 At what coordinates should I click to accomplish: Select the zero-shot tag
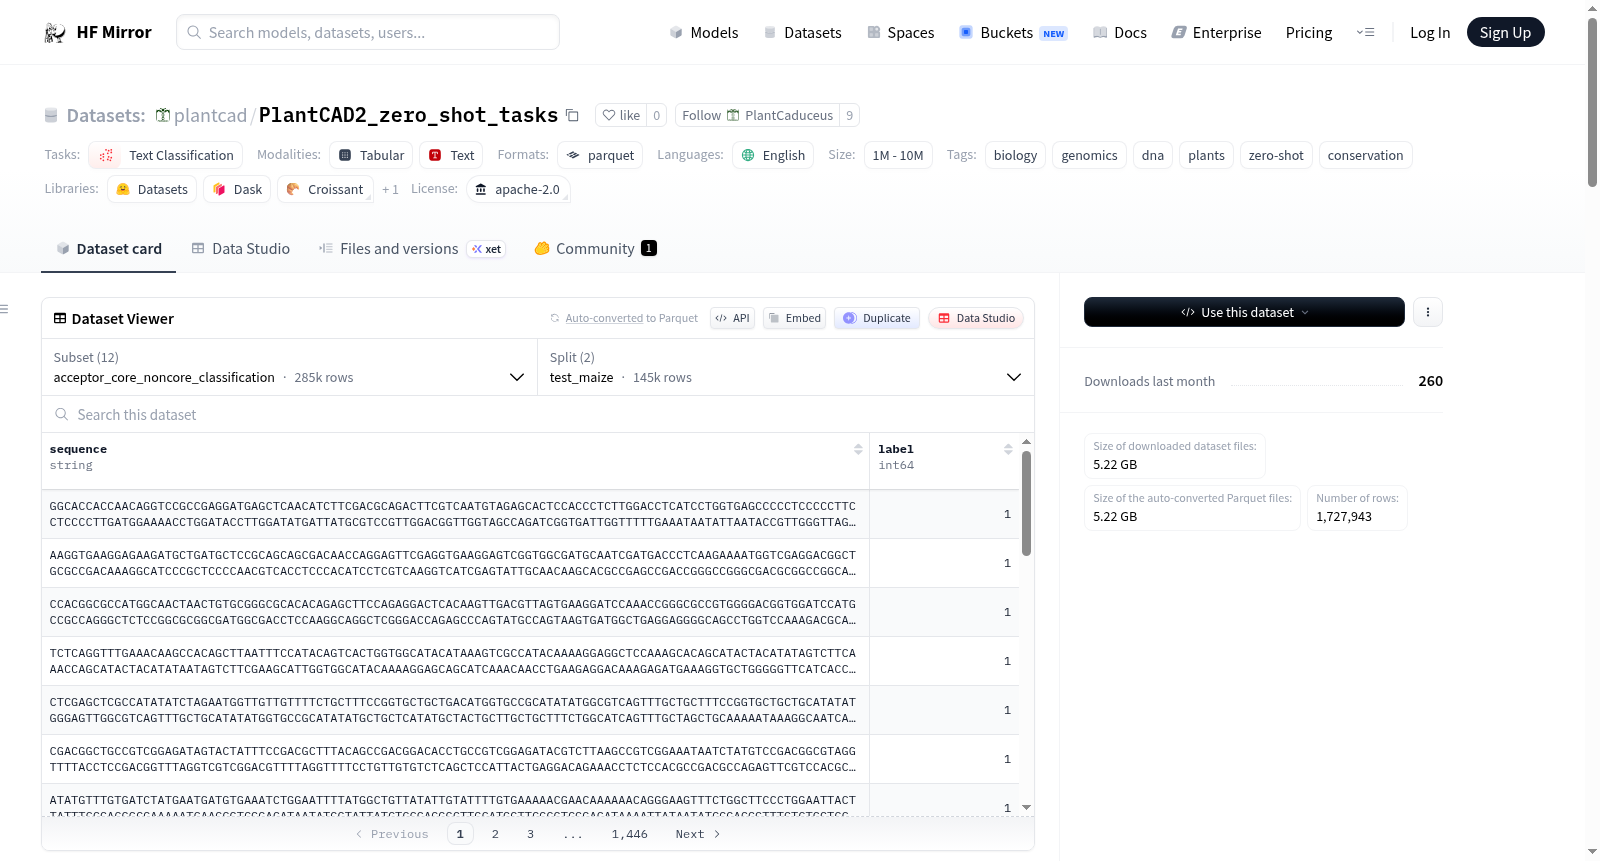(x=1276, y=155)
